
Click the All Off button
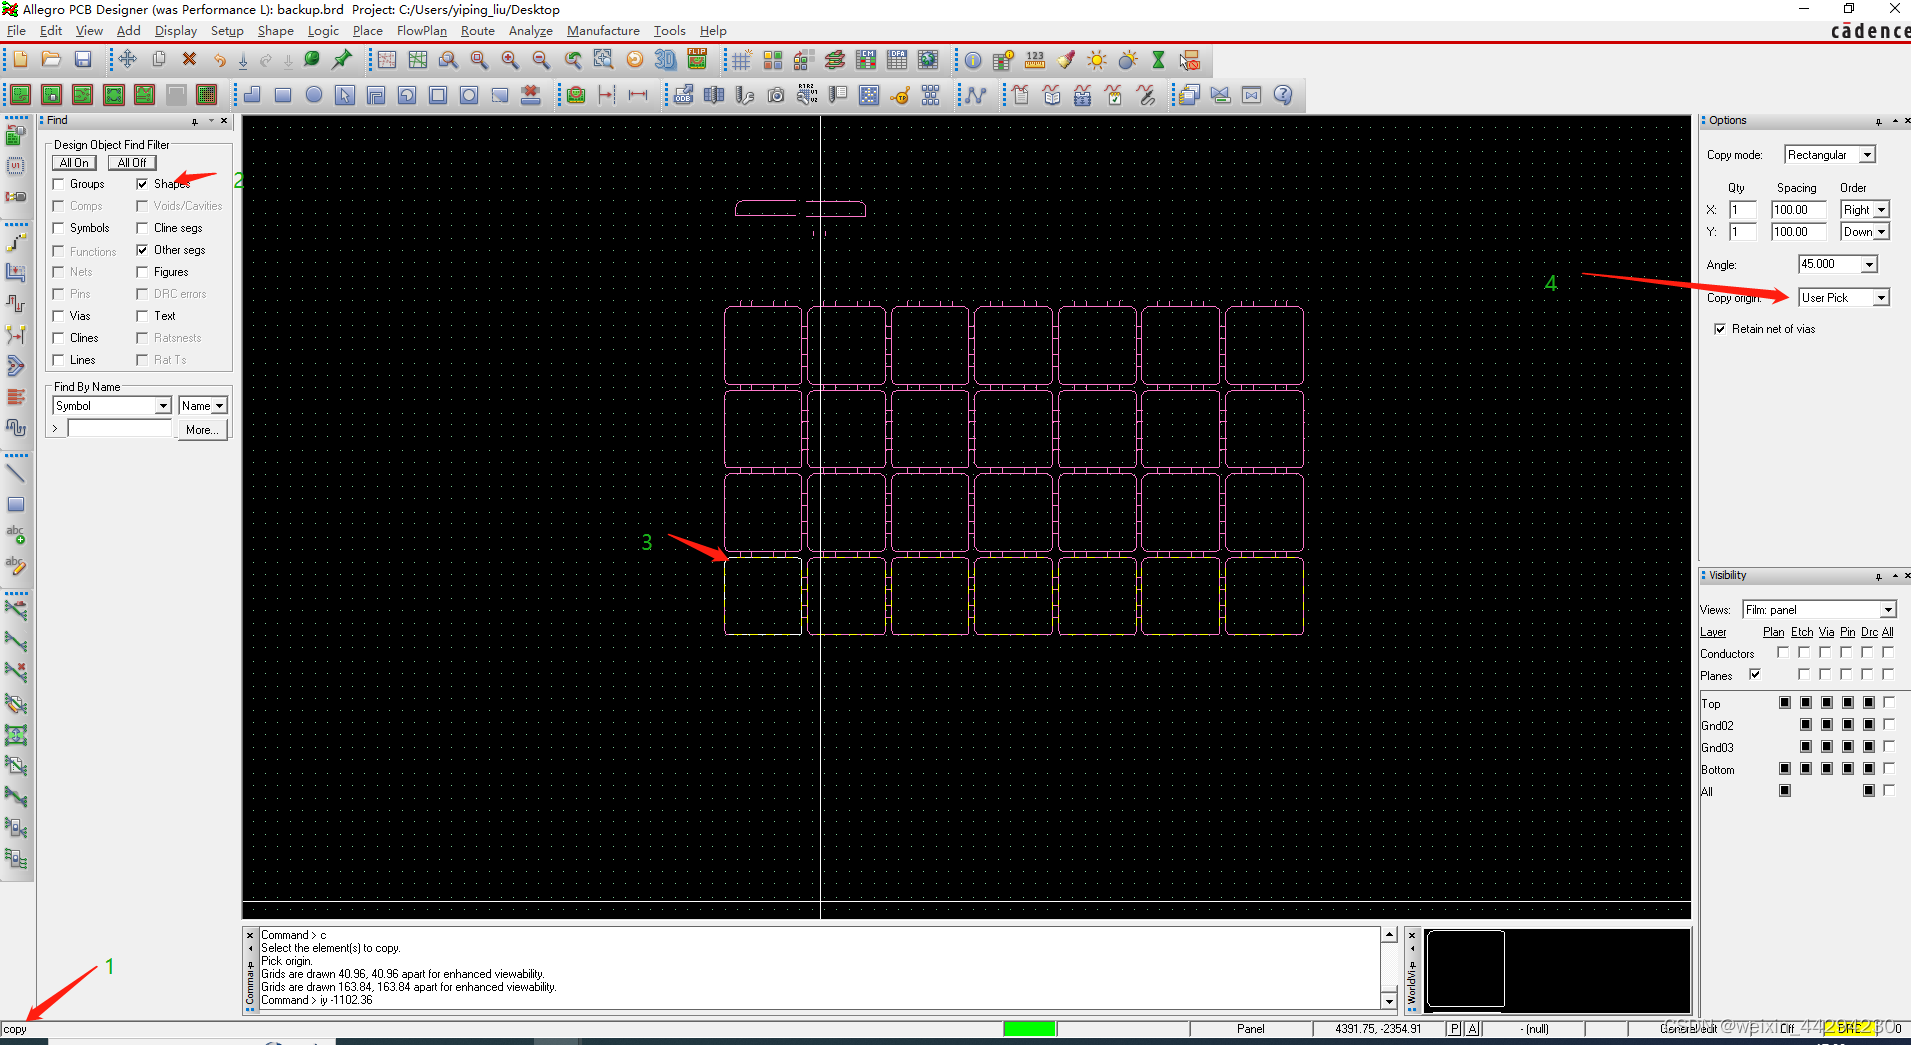(x=132, y=163)
